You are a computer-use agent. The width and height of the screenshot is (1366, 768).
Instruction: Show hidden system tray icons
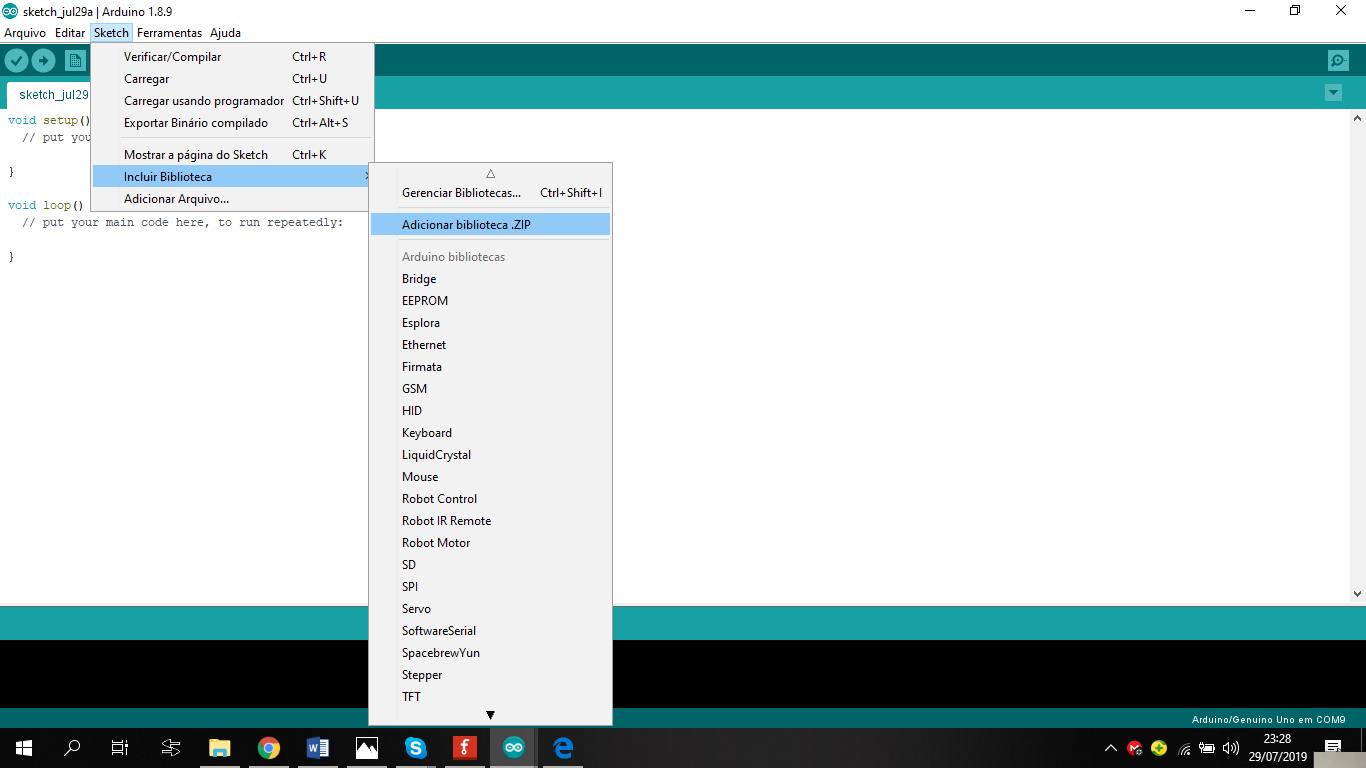(x=1110, y=748)
